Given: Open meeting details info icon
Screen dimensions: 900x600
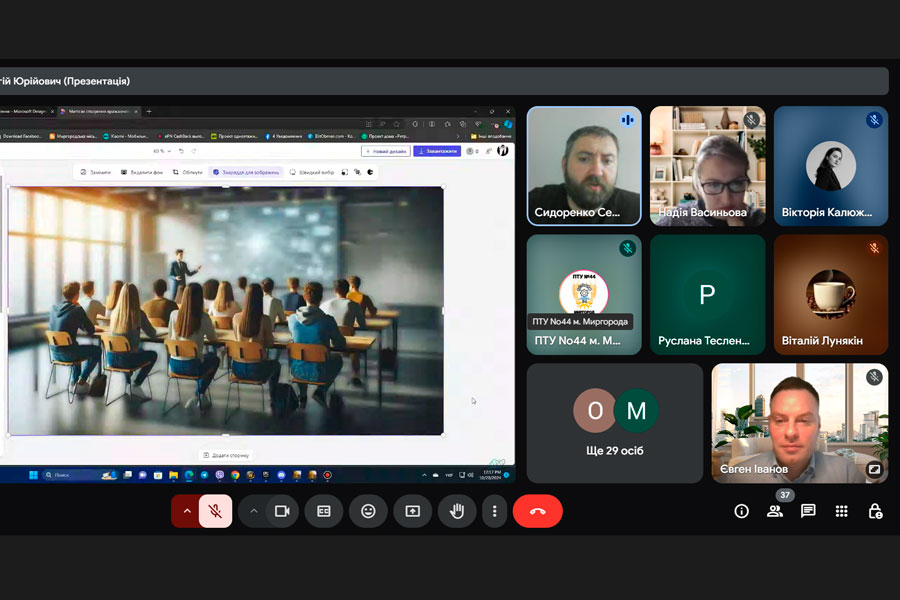Looking at the screenshot, I should click(742, 511).
